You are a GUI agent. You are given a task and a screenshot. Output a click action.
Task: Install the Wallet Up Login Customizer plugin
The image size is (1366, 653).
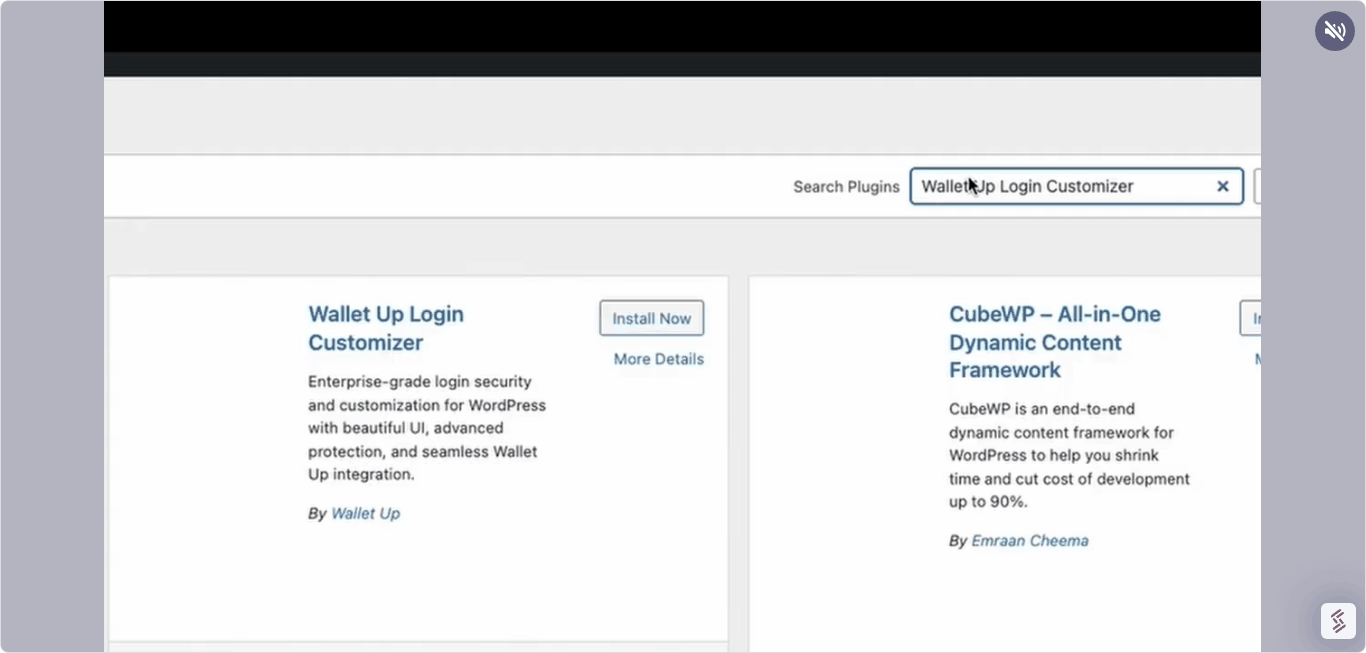click(x=651, y=318)
